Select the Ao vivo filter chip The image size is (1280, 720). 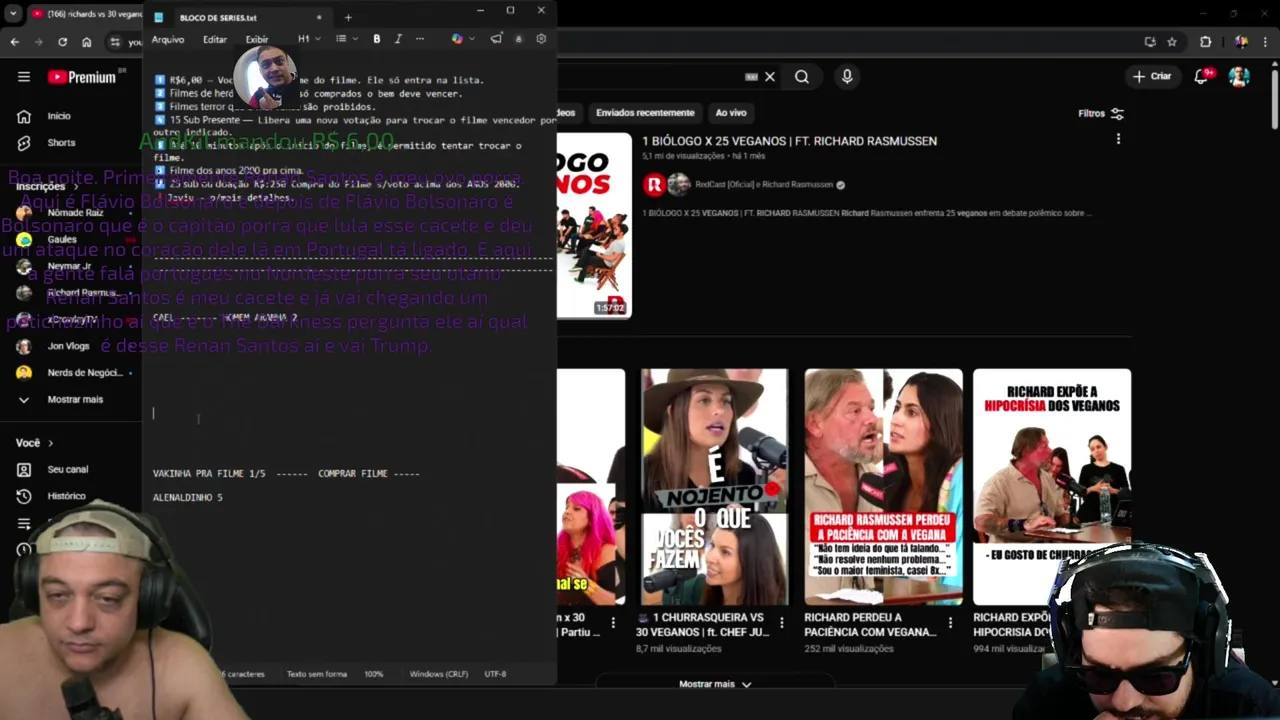coord(731,113)
